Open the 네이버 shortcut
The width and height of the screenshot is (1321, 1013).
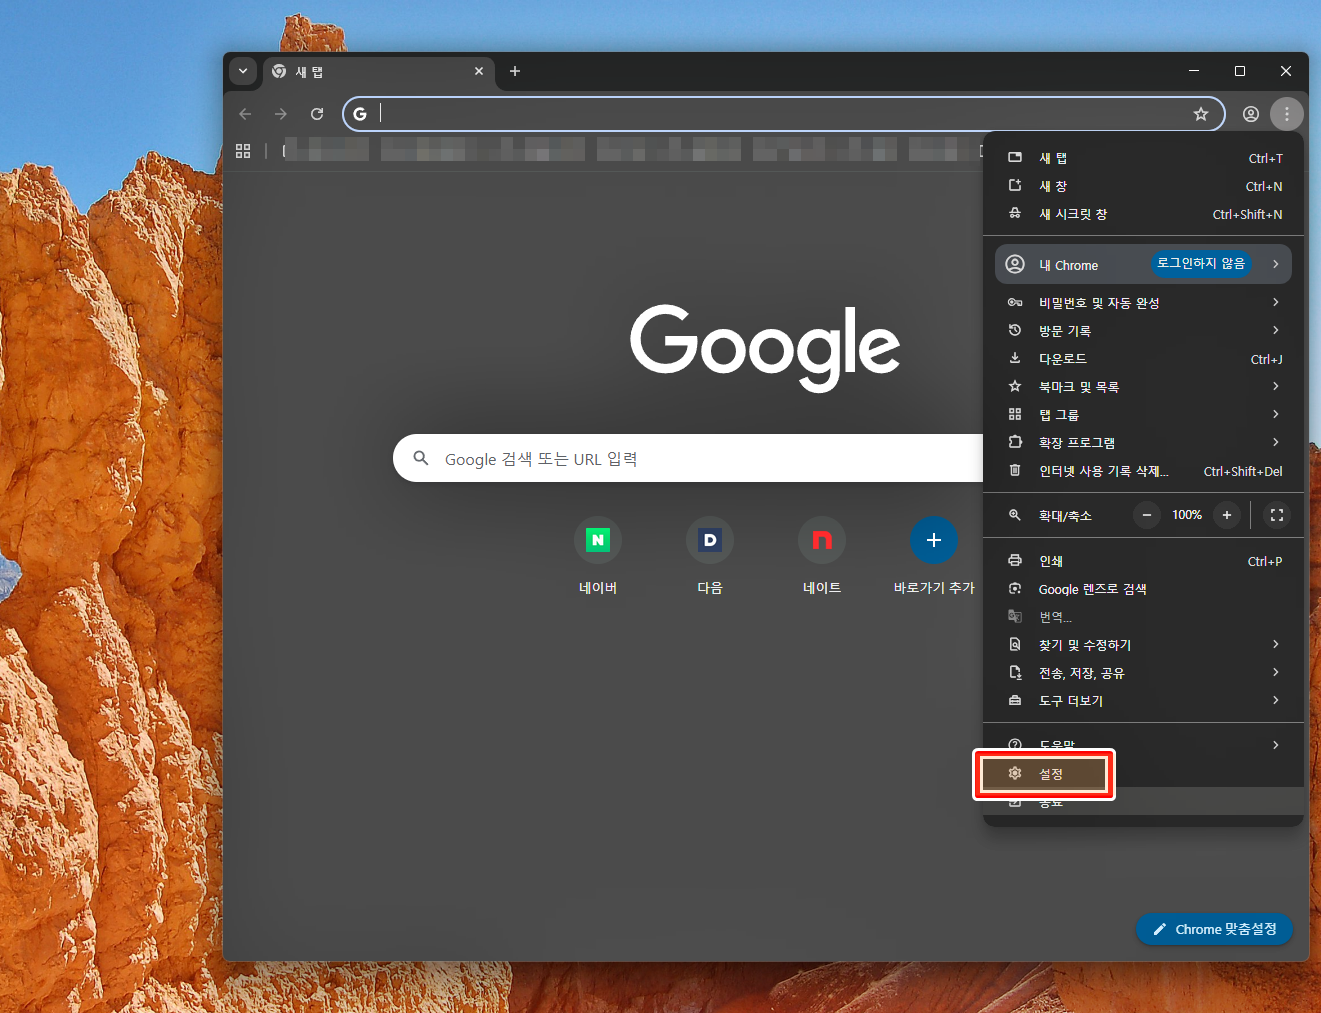(x=598, y=556)
